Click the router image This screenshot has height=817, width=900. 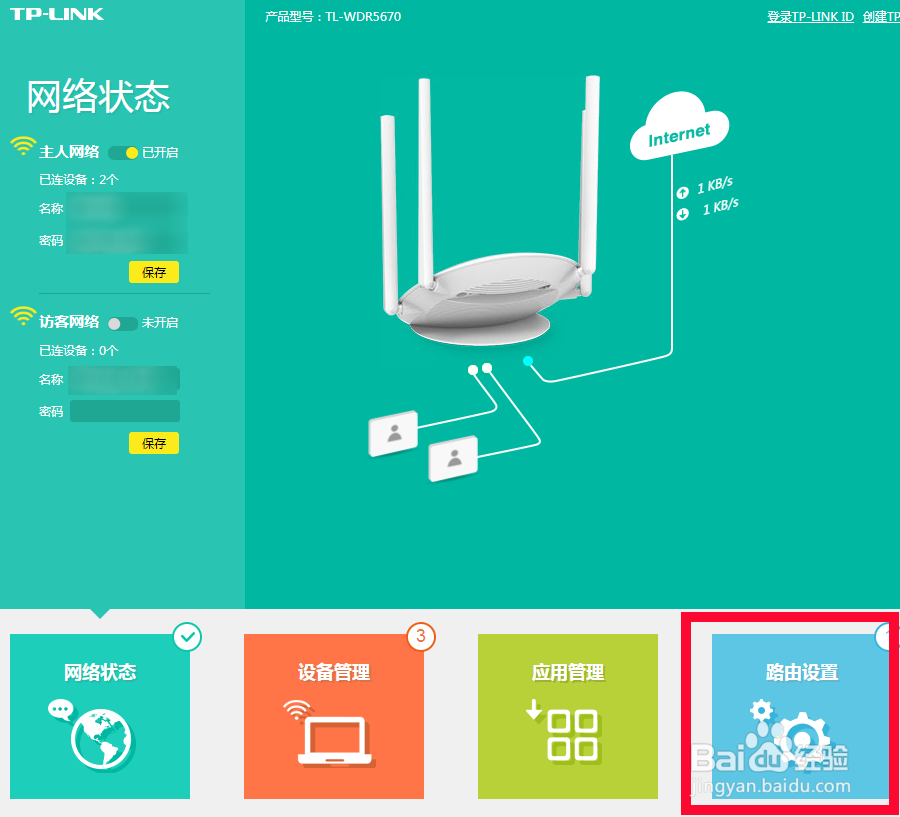(488, 211)
